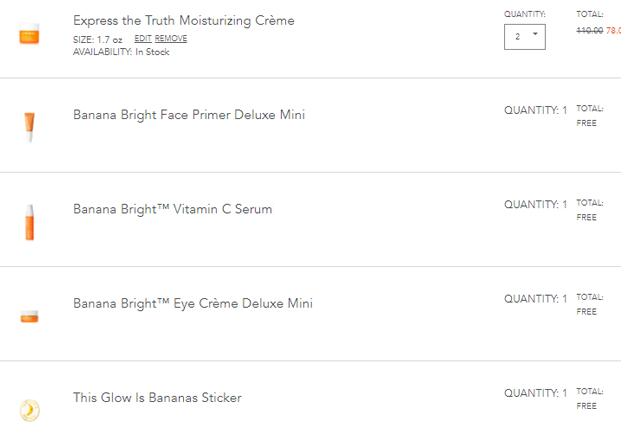Open Banana Bright Face Primer Deluxe Mini title
Viewport: 625px width, 433px height.
[189, 115]
